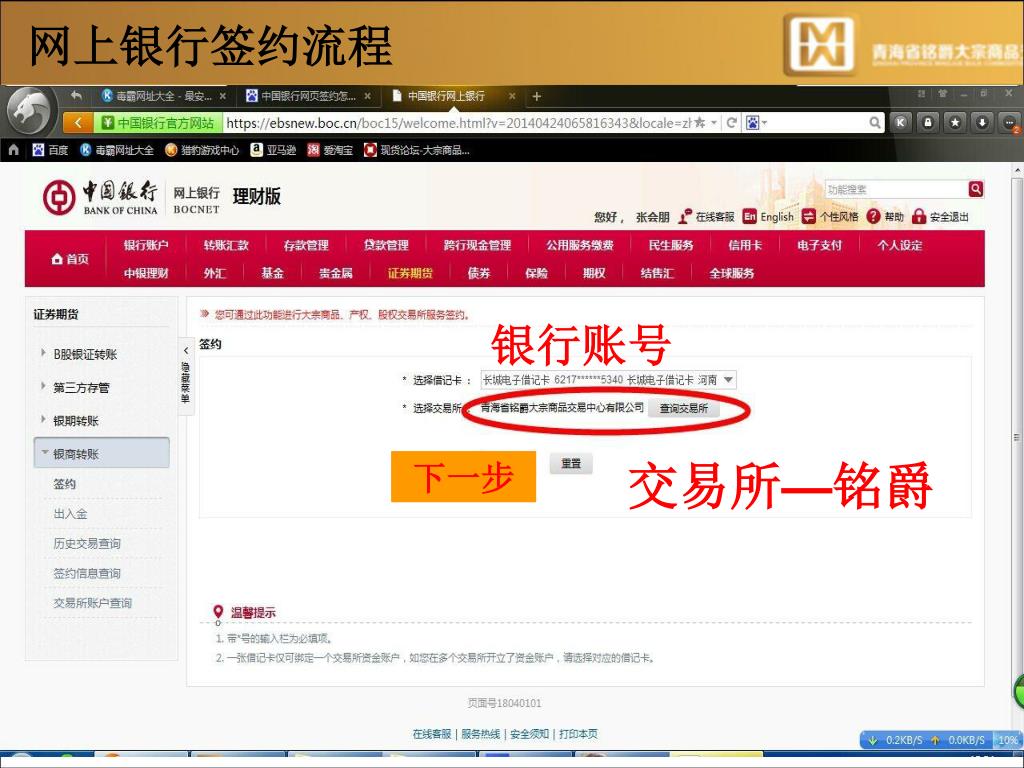Click the 下一步 button
The width and height of the screenshot is (1024, 768).
pos(464,477)
